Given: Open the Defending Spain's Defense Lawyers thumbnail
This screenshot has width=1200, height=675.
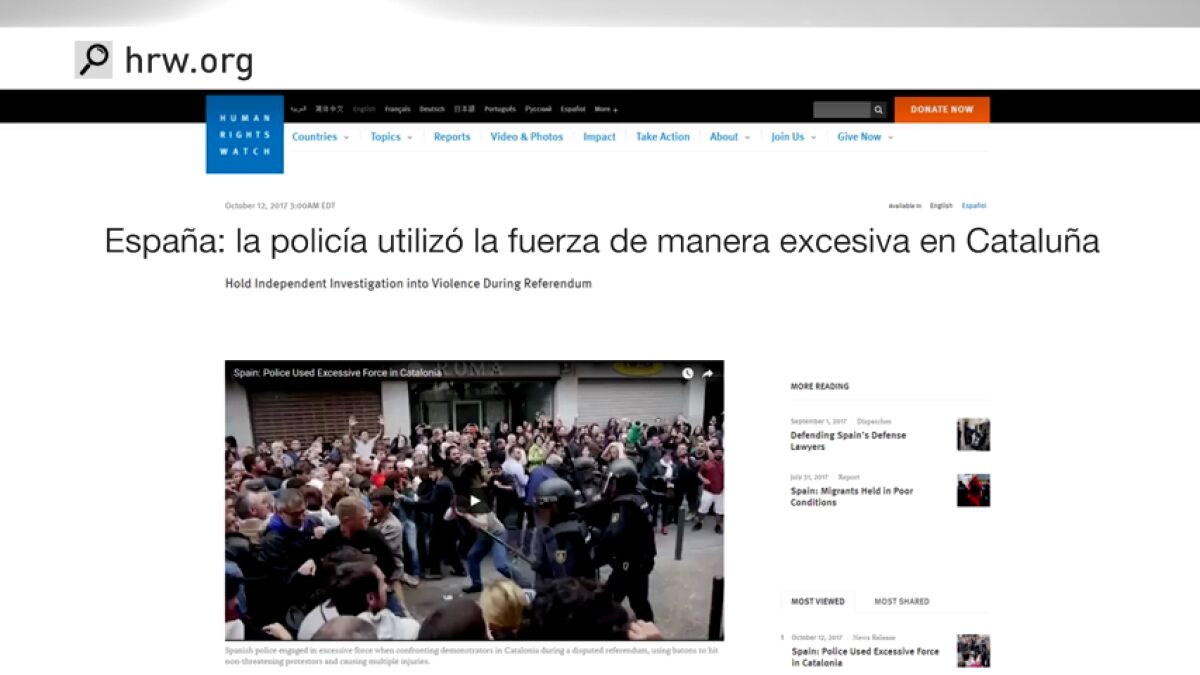Looking at the screenshot, I should (972, 435).
